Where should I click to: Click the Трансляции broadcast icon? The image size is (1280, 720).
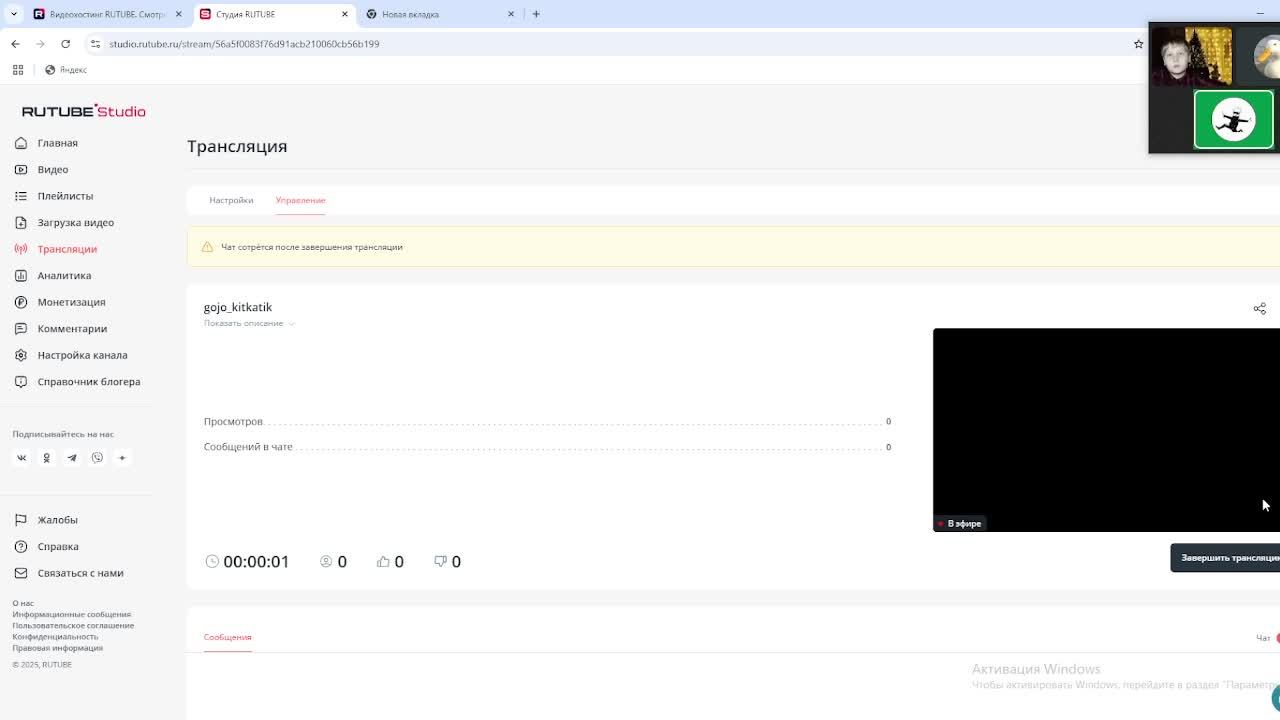[x=21, y=249]
